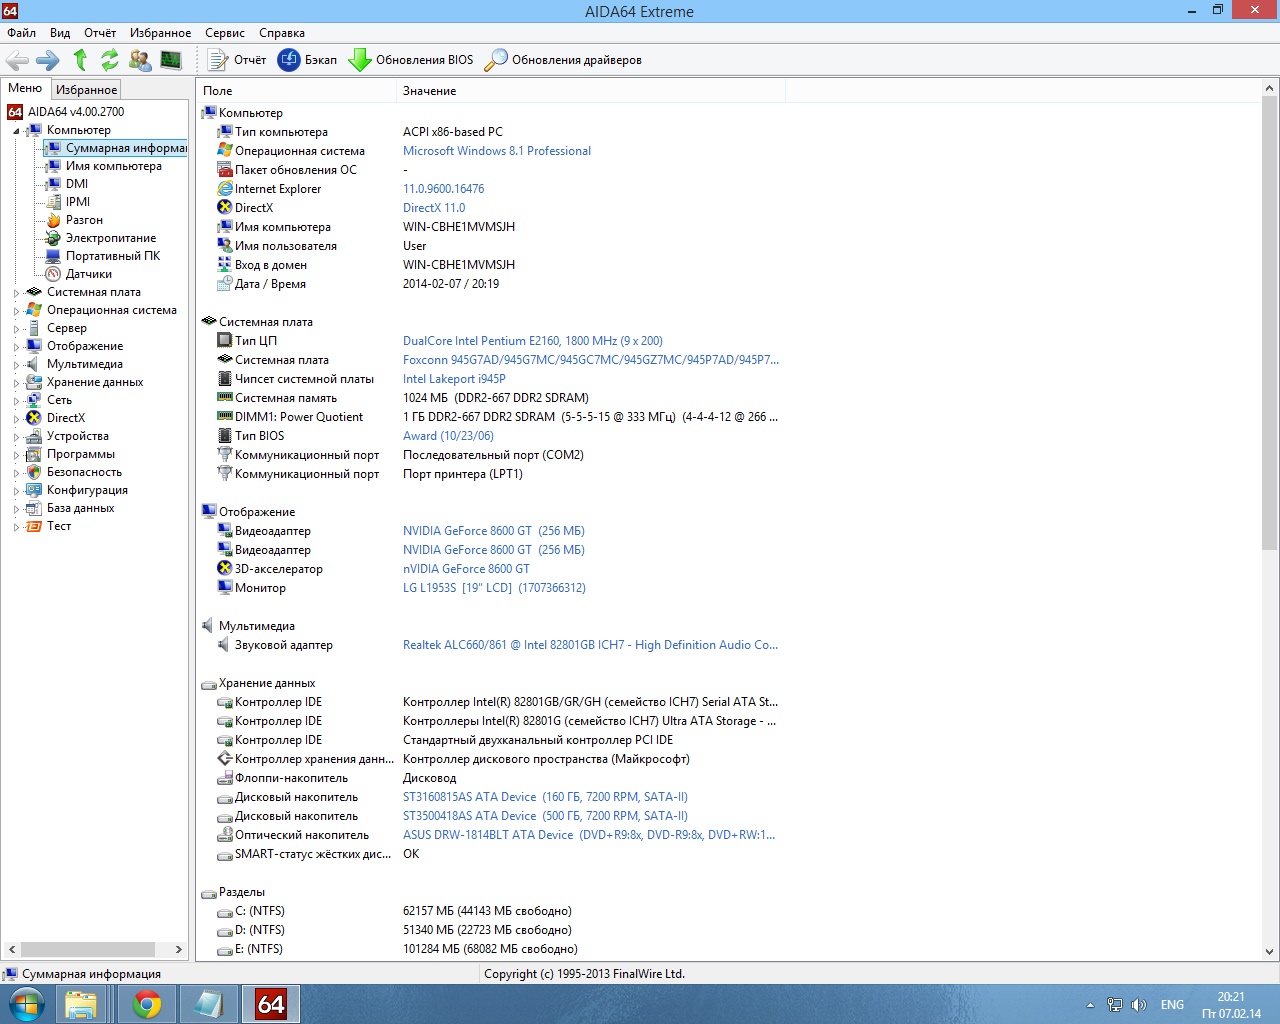Open the Award (10/23/06) BIOS link
The width and height of the screenshot is (1280, 1024).
(x=448, y=436)
